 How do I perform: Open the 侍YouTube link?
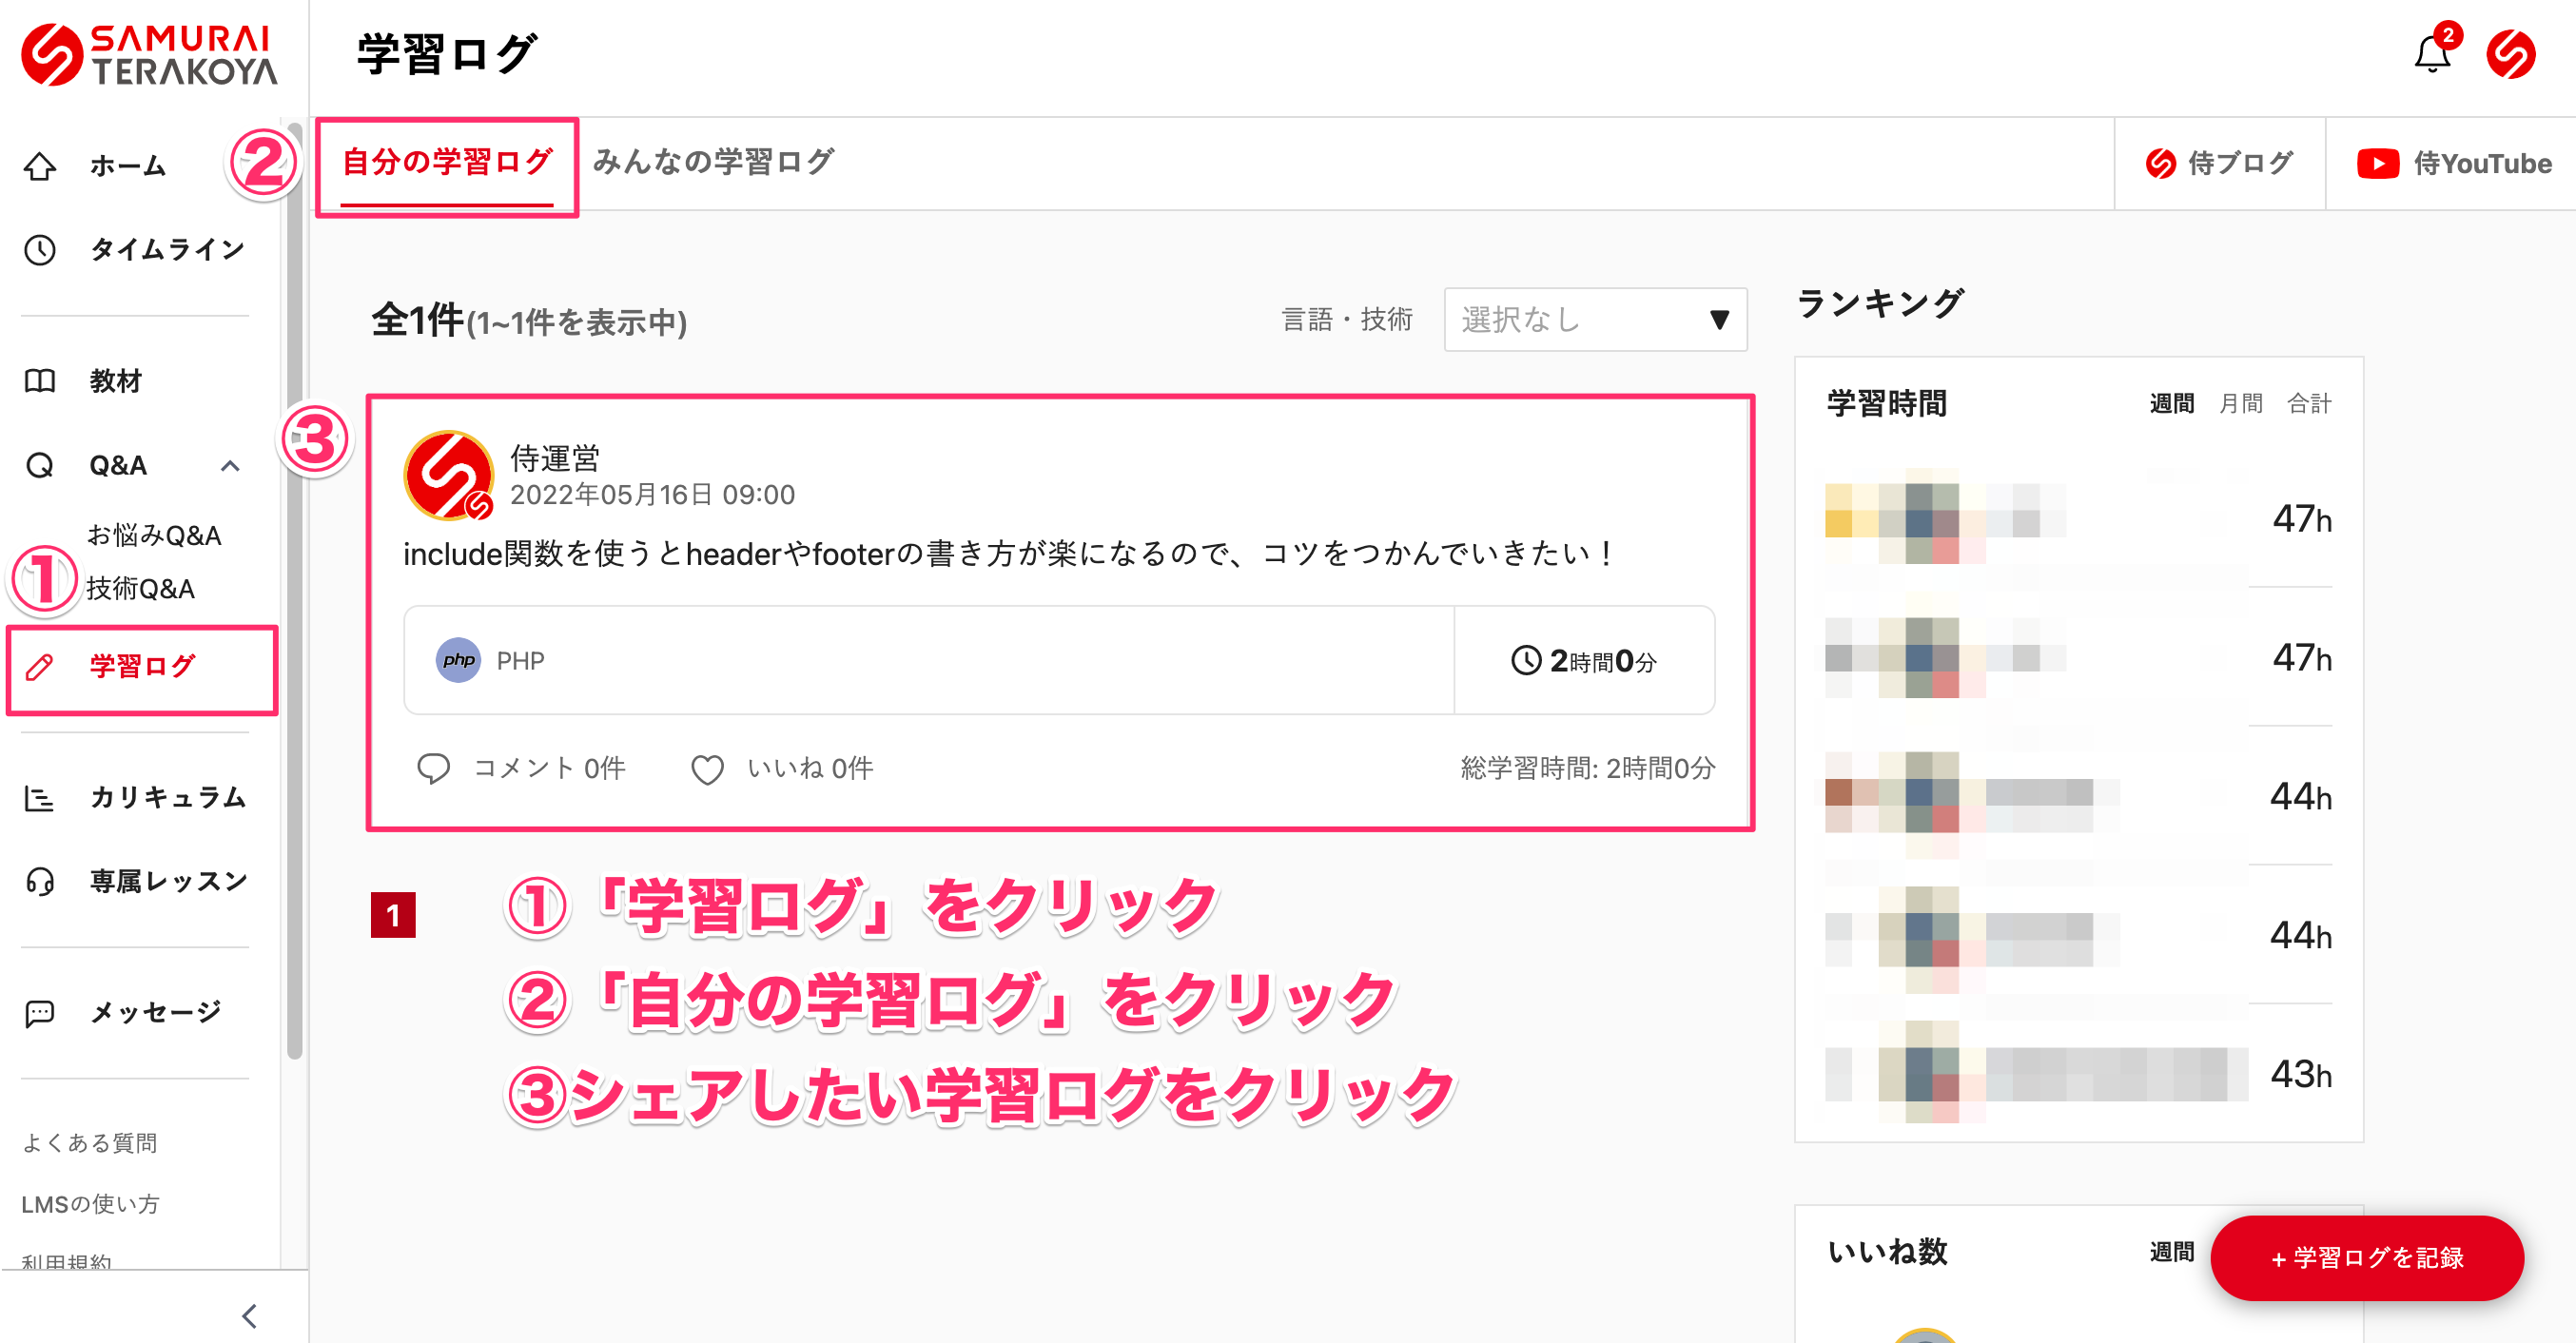pos(2454,164)
